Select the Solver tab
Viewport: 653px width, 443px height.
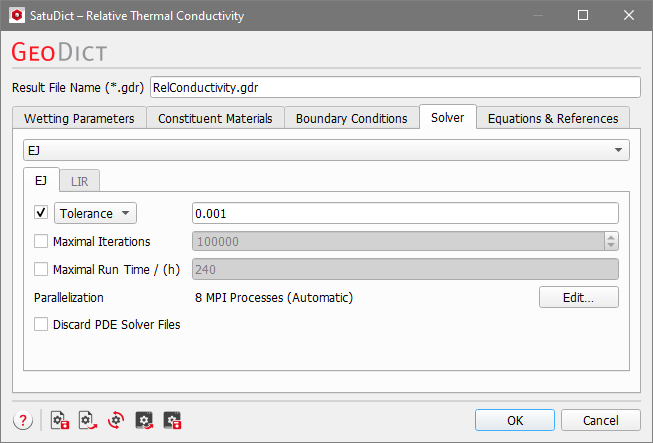coord(448,117)
